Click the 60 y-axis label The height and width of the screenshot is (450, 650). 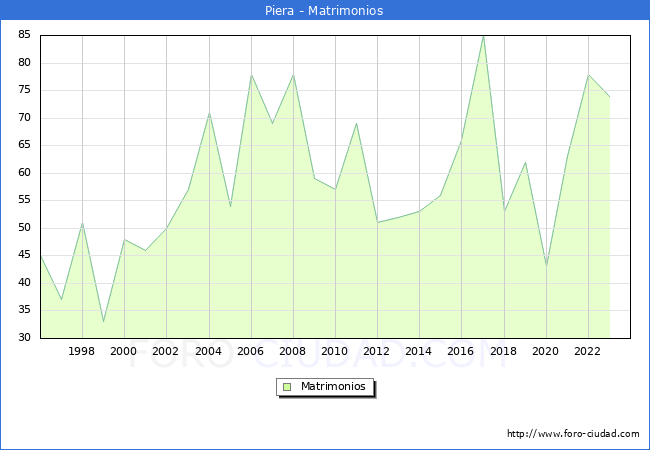(24, 173)
